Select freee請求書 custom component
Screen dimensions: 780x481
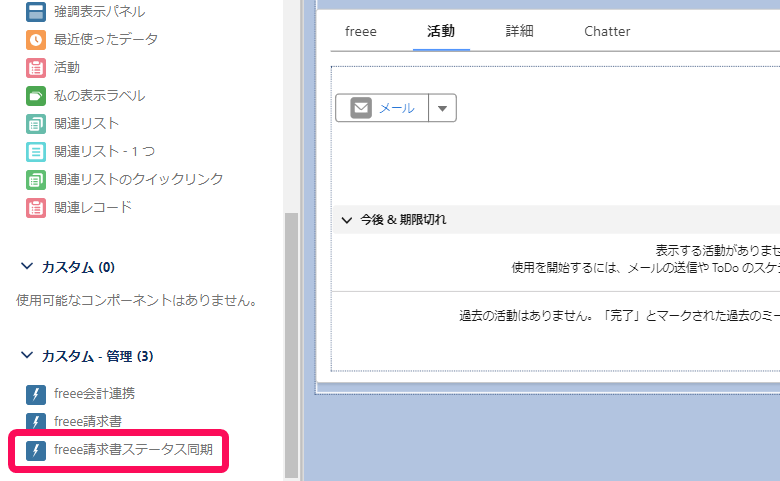pyautogui.click(x=88, y=421)
